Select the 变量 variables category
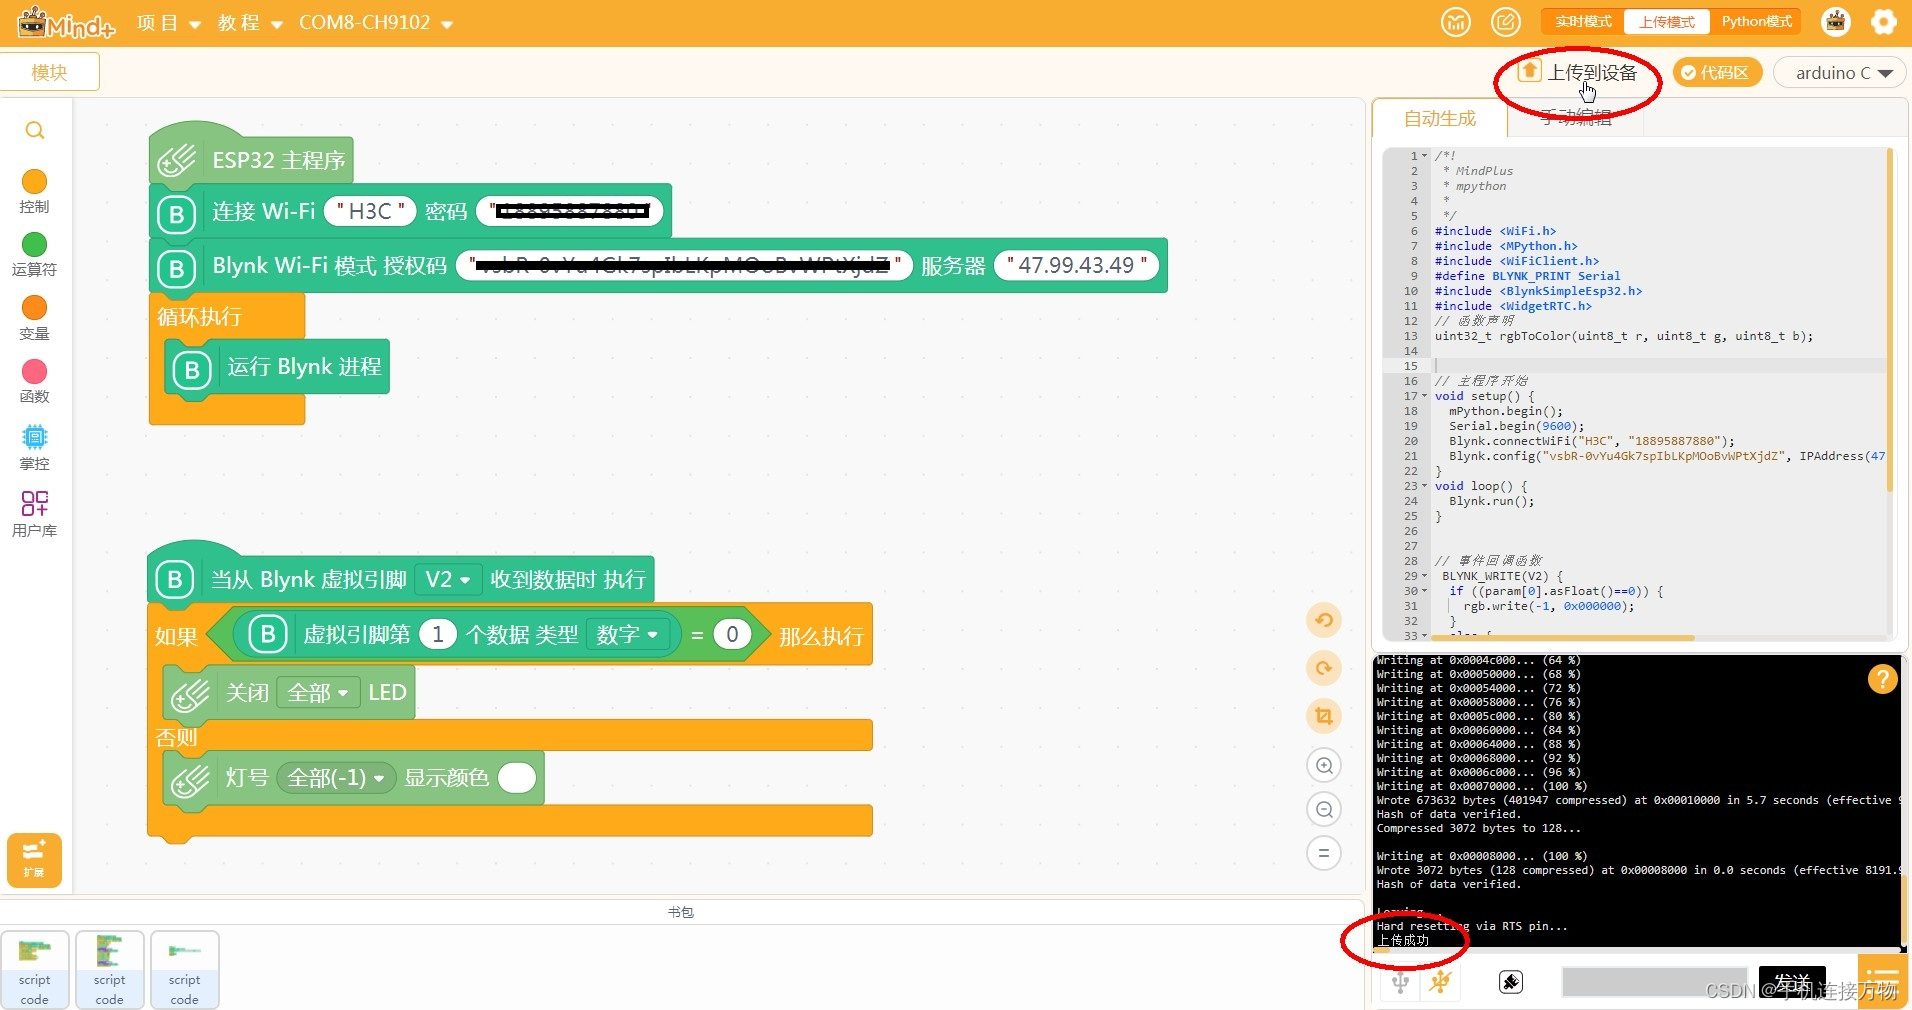 34,319
